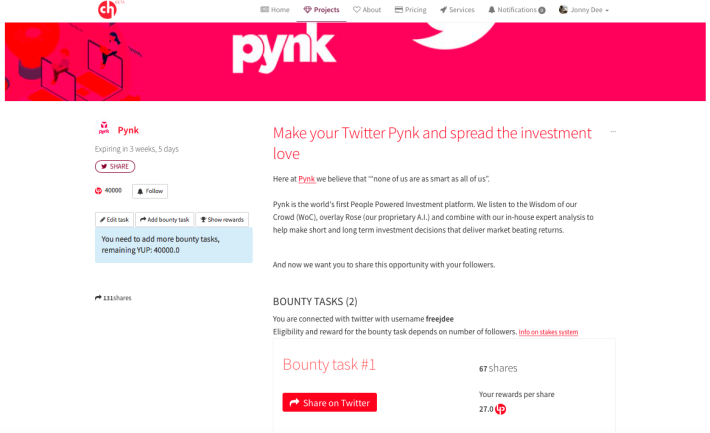Click the red Share on Twitter button
This screenshot has width=710, height=433.
coord(330,402)
